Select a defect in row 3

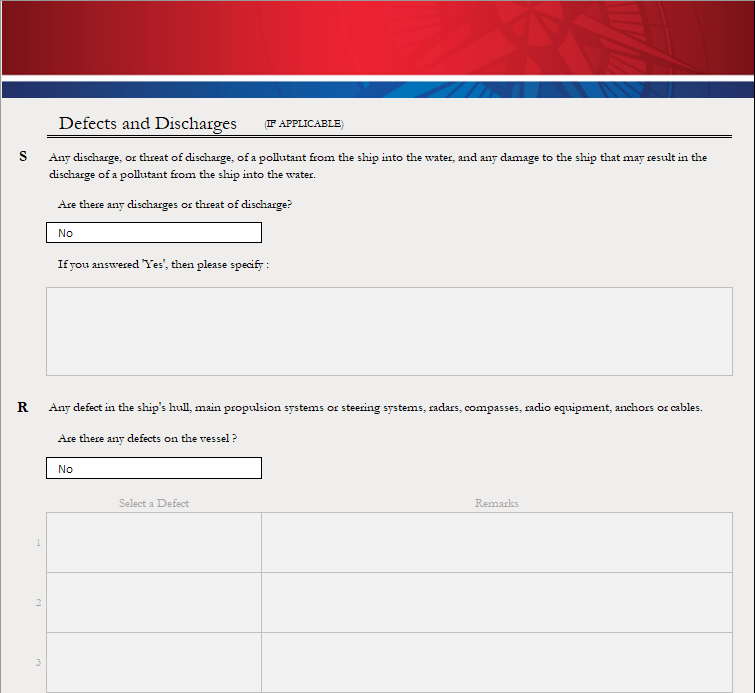tap(154, 662)
